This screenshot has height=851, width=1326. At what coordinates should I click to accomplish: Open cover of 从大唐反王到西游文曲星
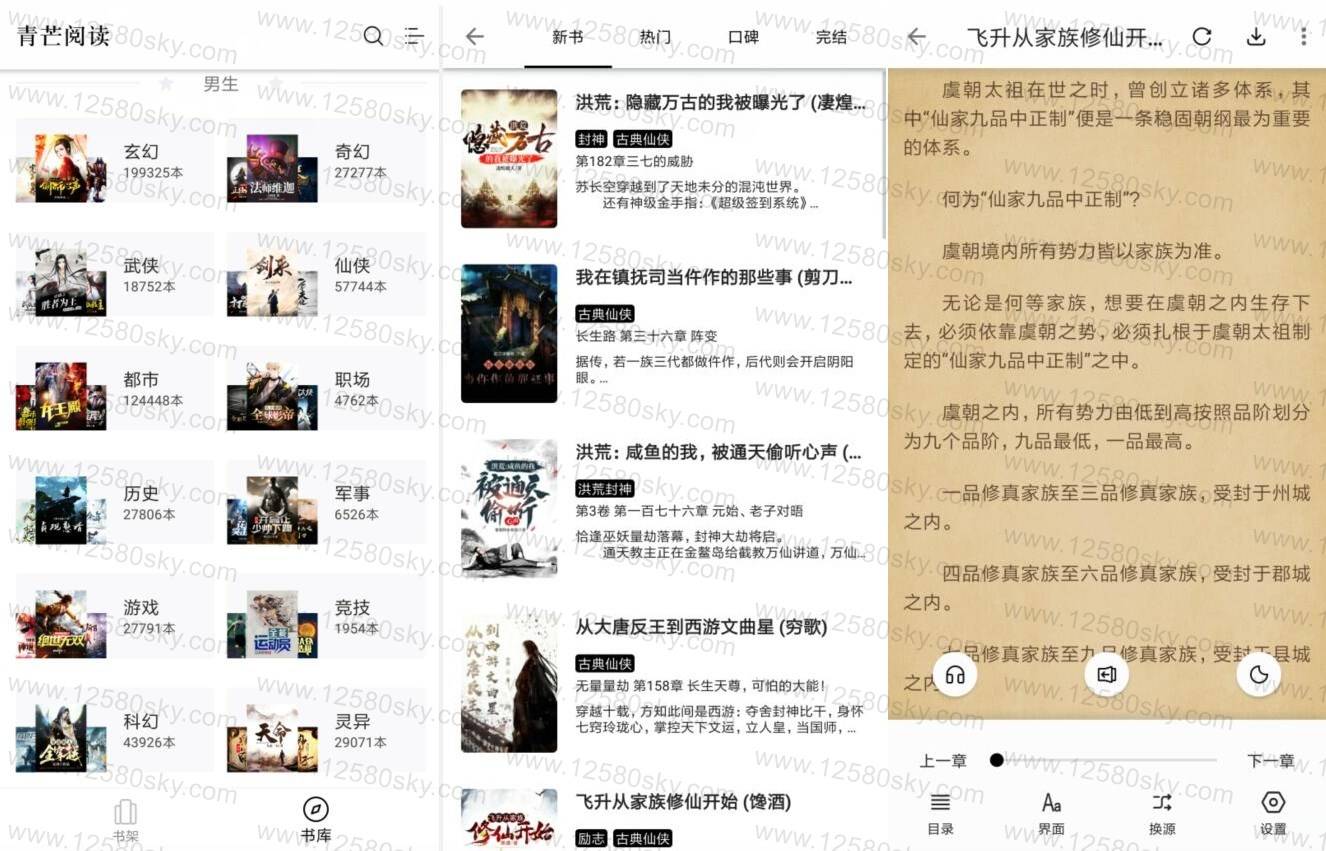(x=509, y=684)
